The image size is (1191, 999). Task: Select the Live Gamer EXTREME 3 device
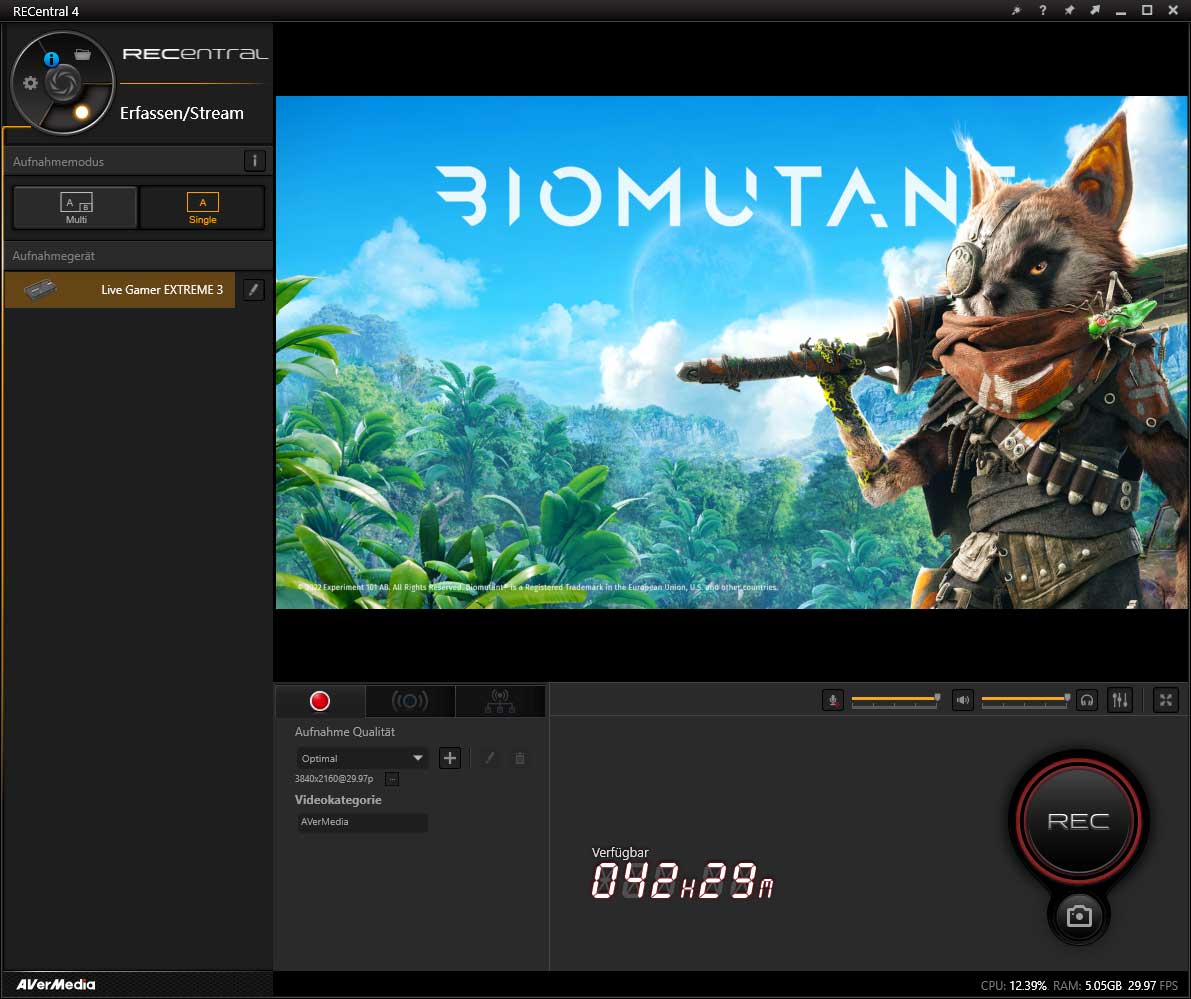click(120, 290)
